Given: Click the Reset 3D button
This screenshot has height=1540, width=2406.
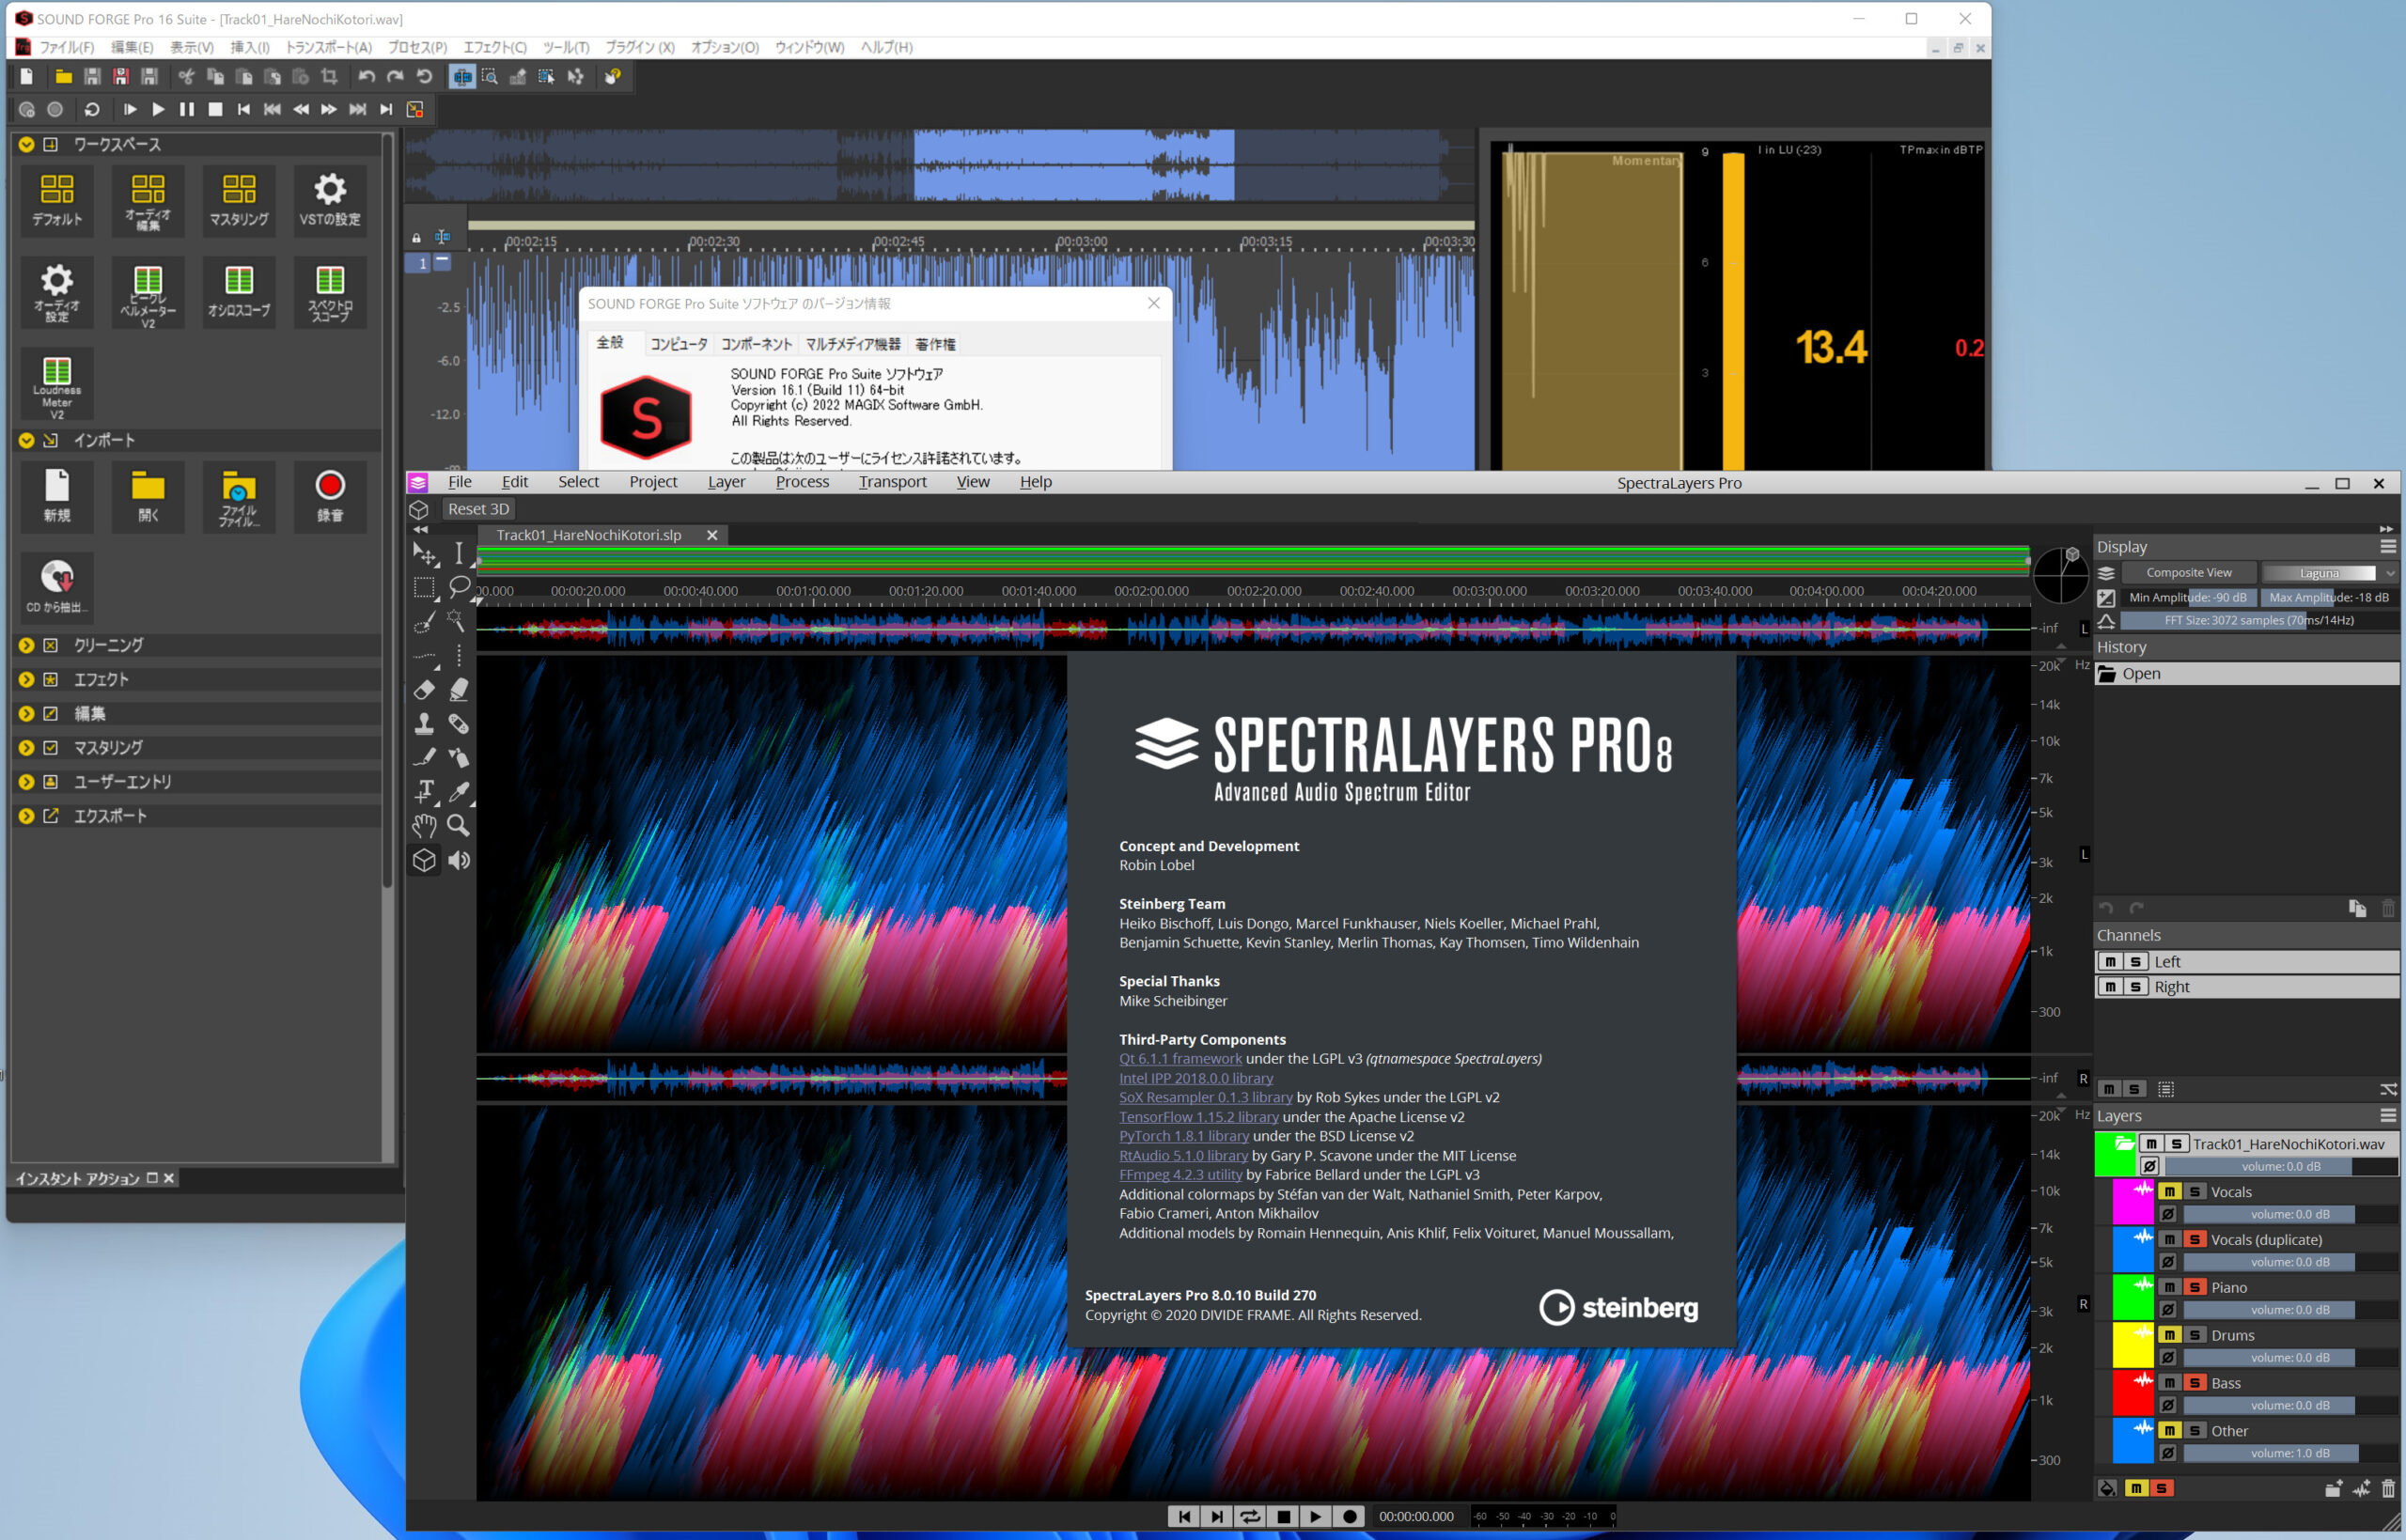Looking at the screenshot, I should [478, 508].
